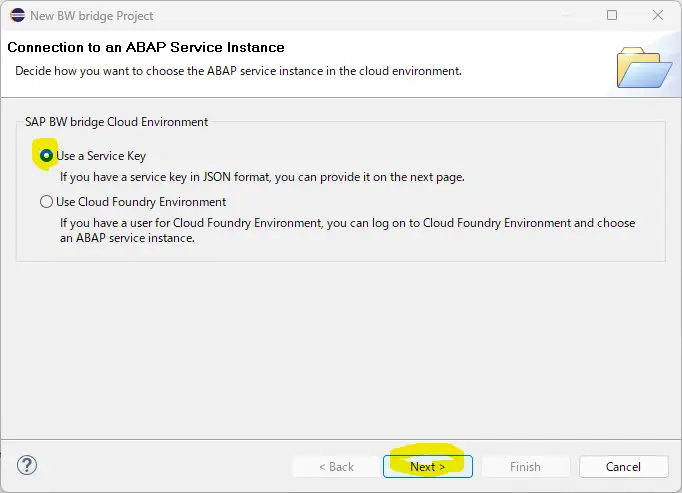
Task: Click the 'Use a Service Key' label text
Action: point(101,156)
